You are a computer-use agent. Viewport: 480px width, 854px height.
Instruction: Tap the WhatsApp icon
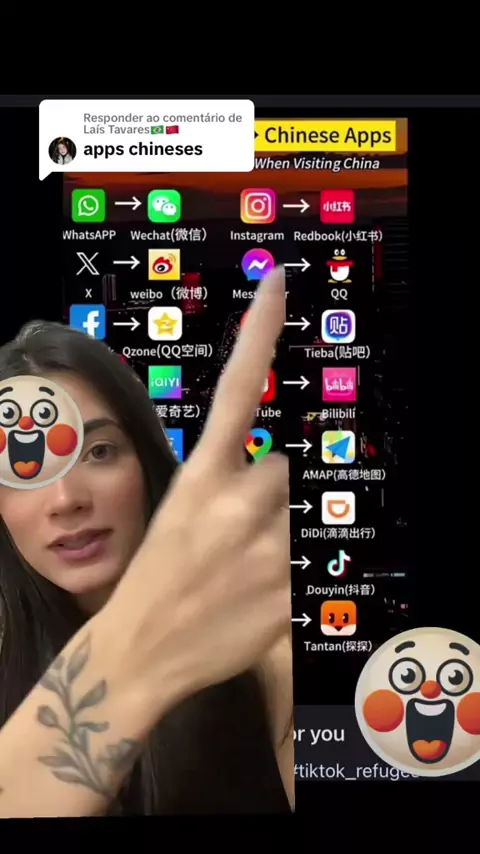[x=88, y=206]
